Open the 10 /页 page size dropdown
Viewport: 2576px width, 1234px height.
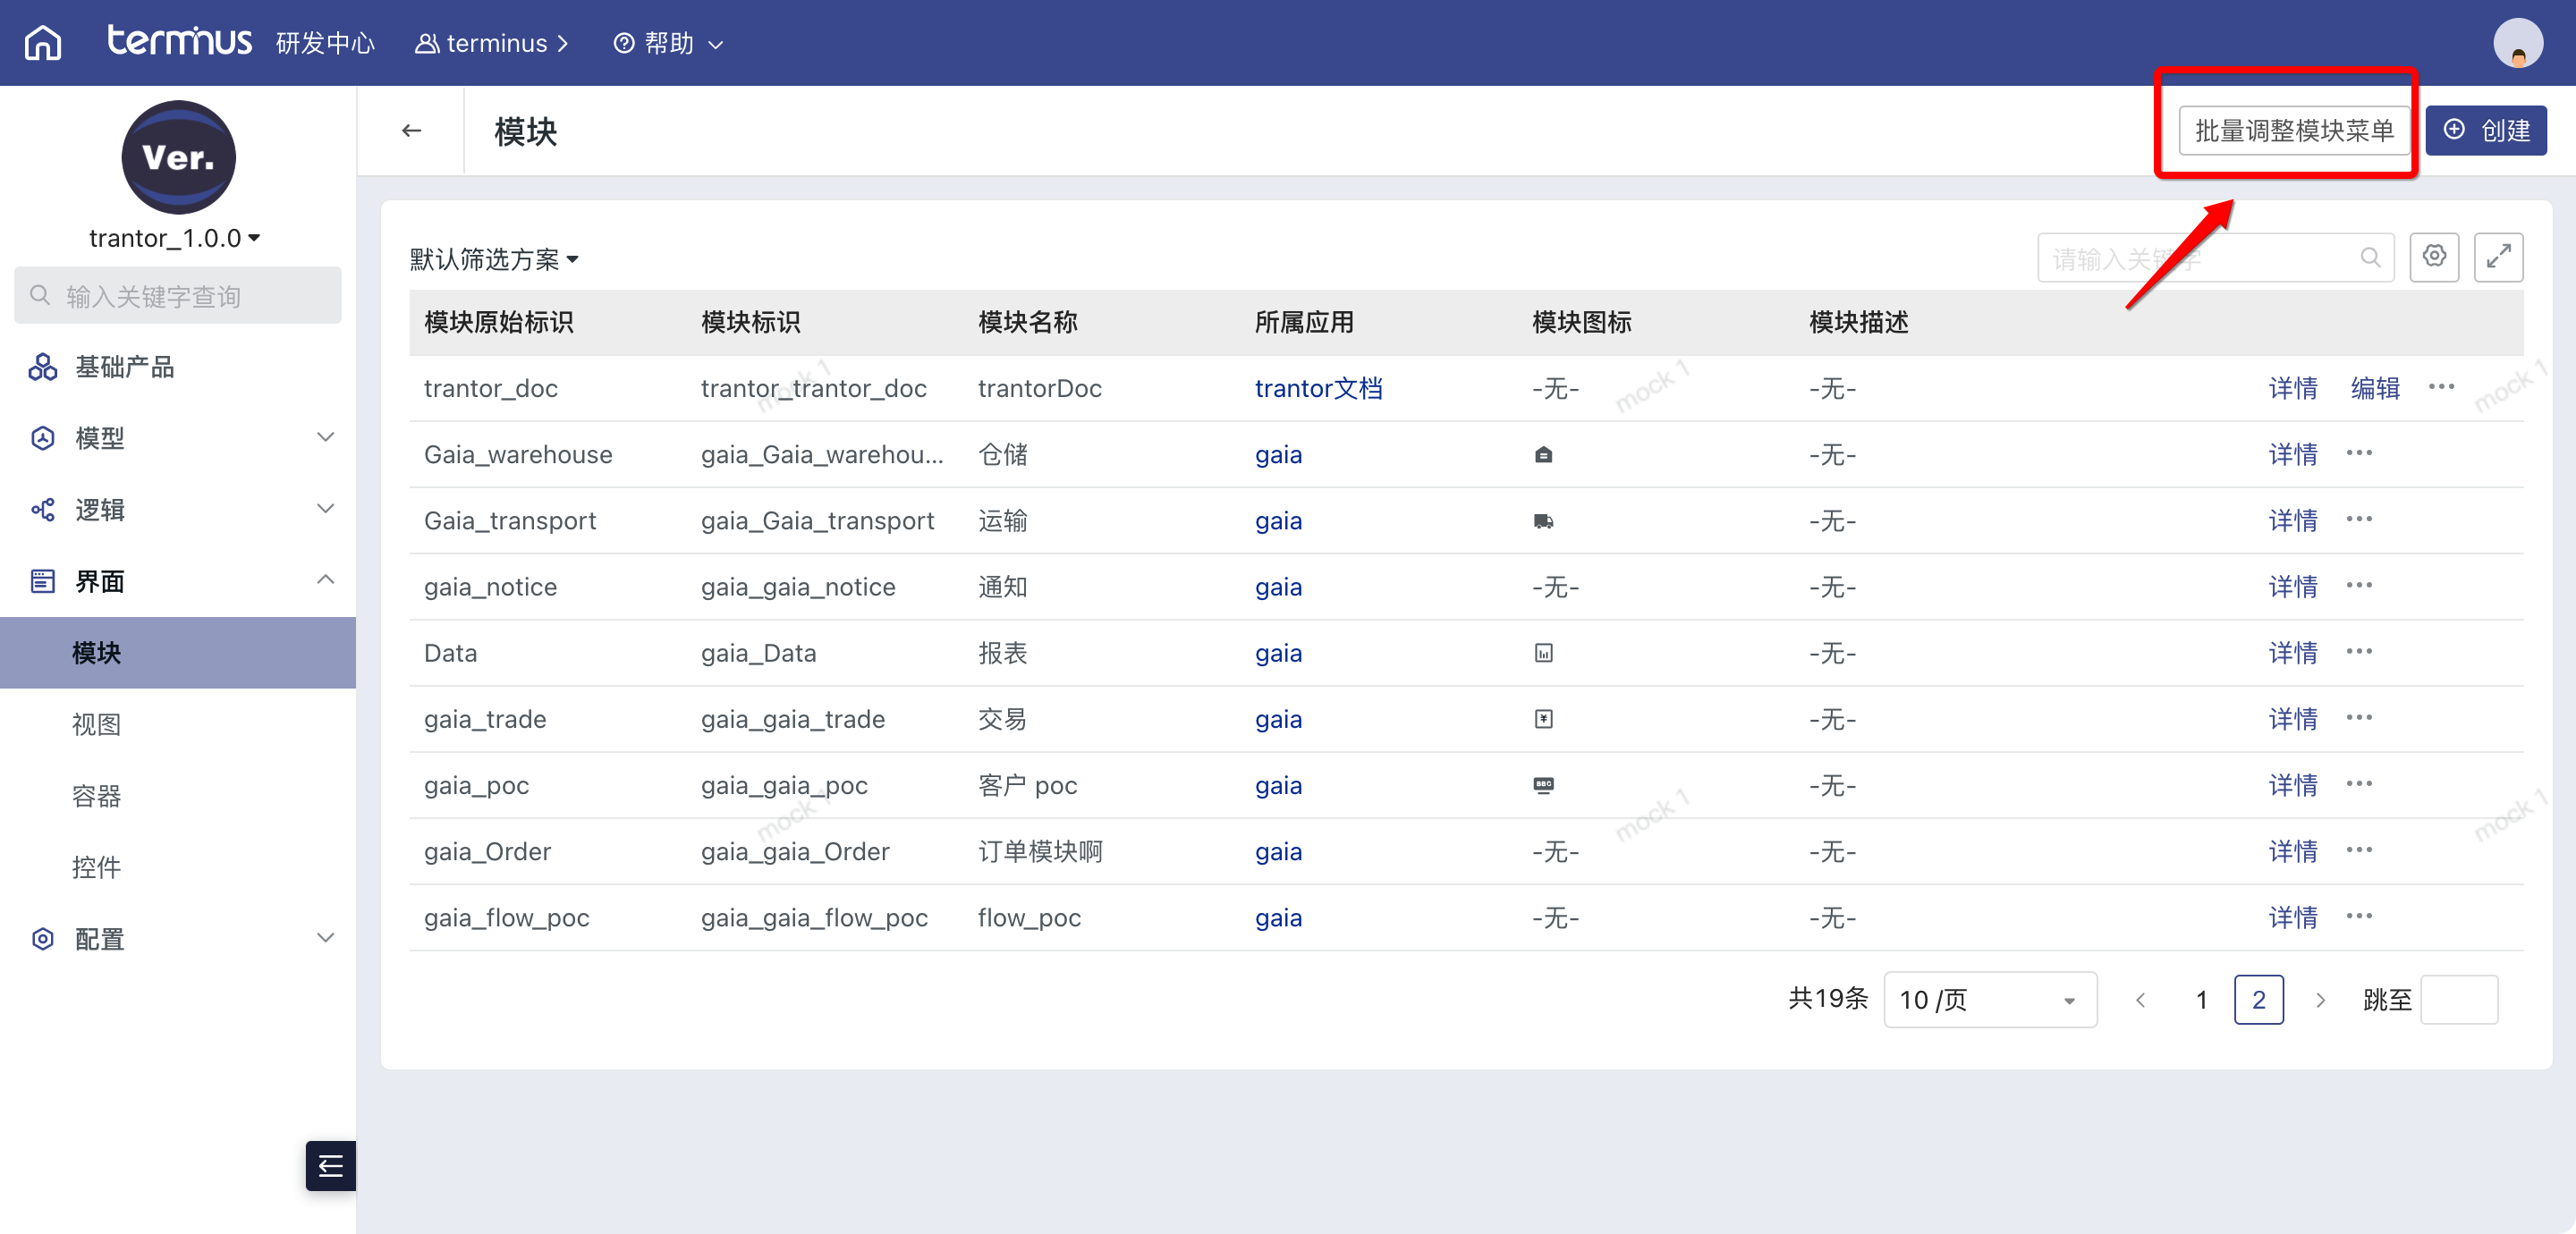click(1990, 999)
